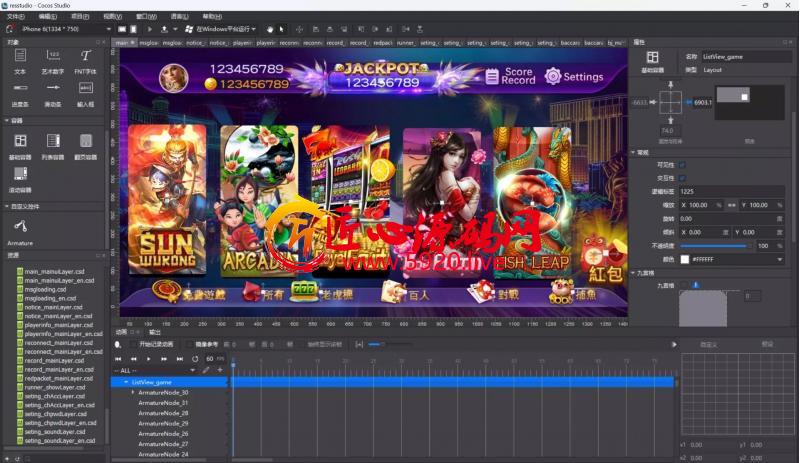Viewport: 800px width, 463px height.
Task: Collapse the 九宫格 properties section
Action: [x=633, y=273]
